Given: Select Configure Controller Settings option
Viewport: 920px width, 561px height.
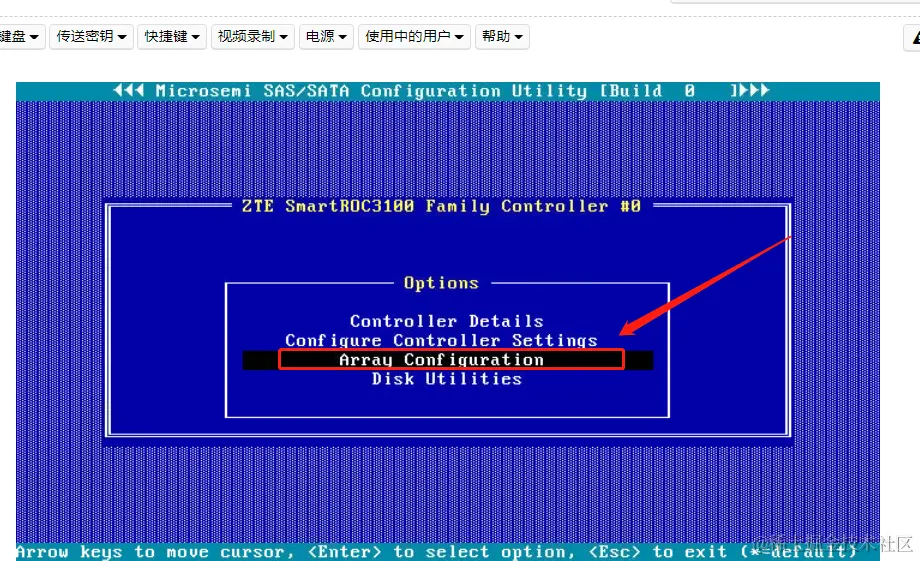Looking at the screenshot, I should 441,340.
